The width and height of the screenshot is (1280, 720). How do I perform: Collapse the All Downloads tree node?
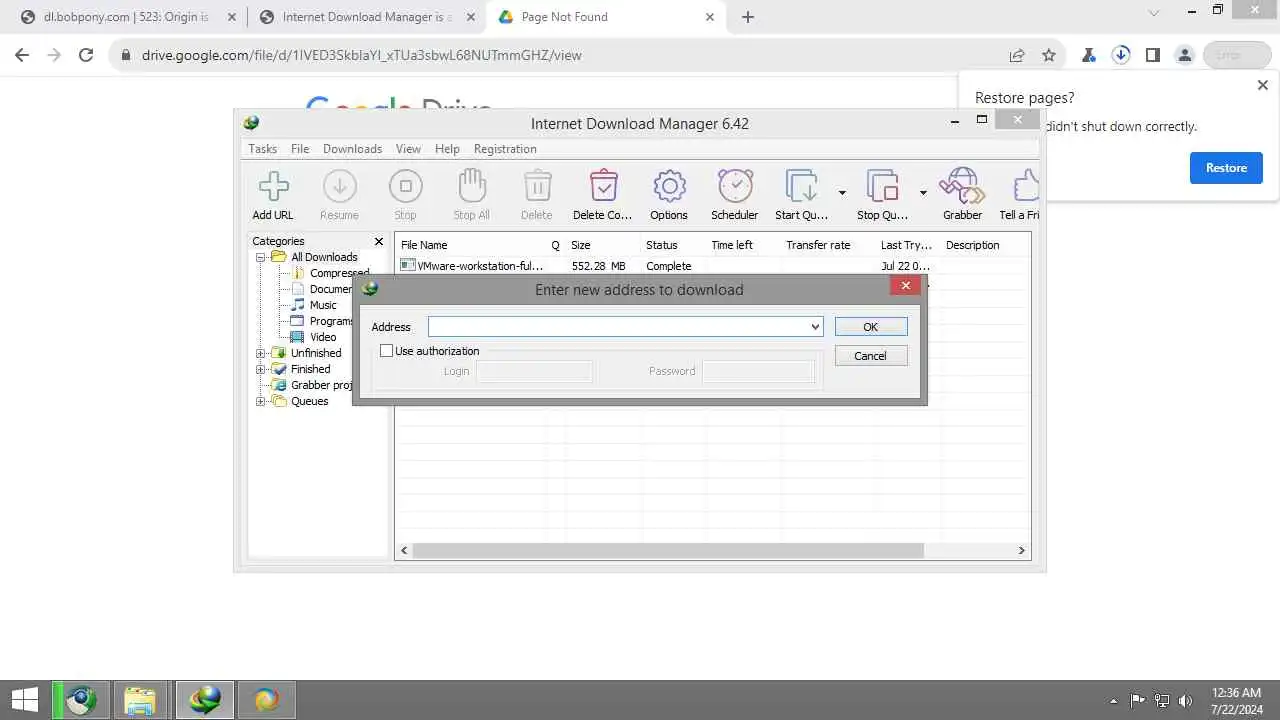click(261, 257)
